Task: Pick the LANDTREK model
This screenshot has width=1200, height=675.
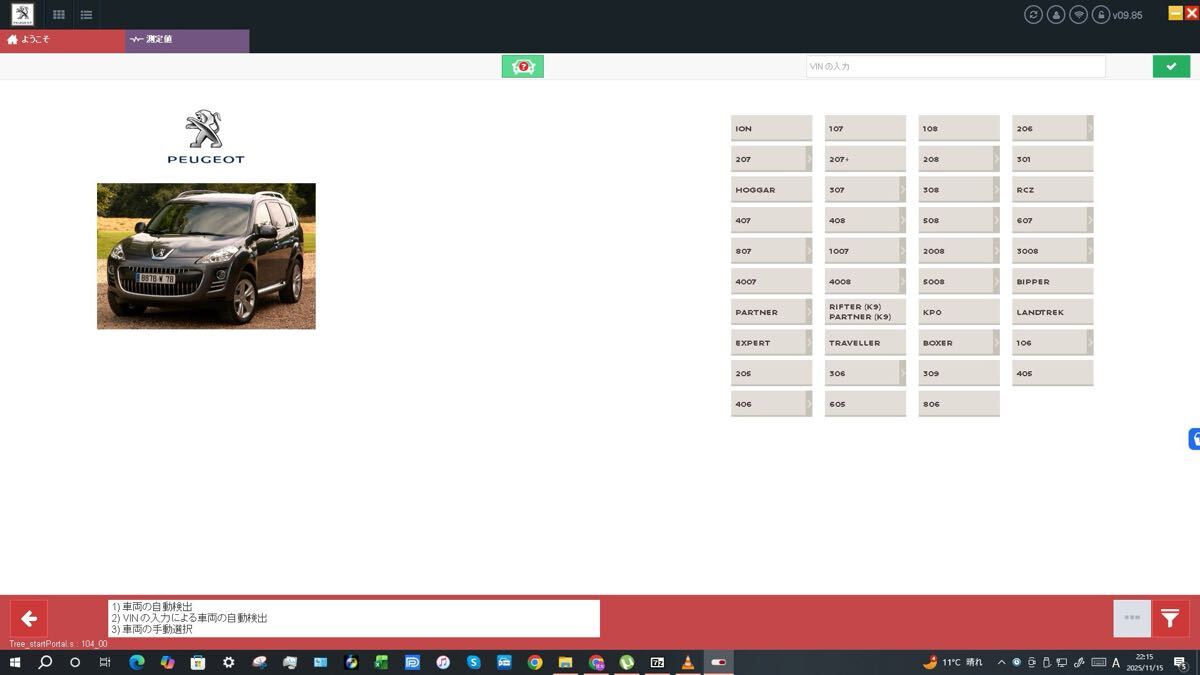Action: (x=1053, y=312)
